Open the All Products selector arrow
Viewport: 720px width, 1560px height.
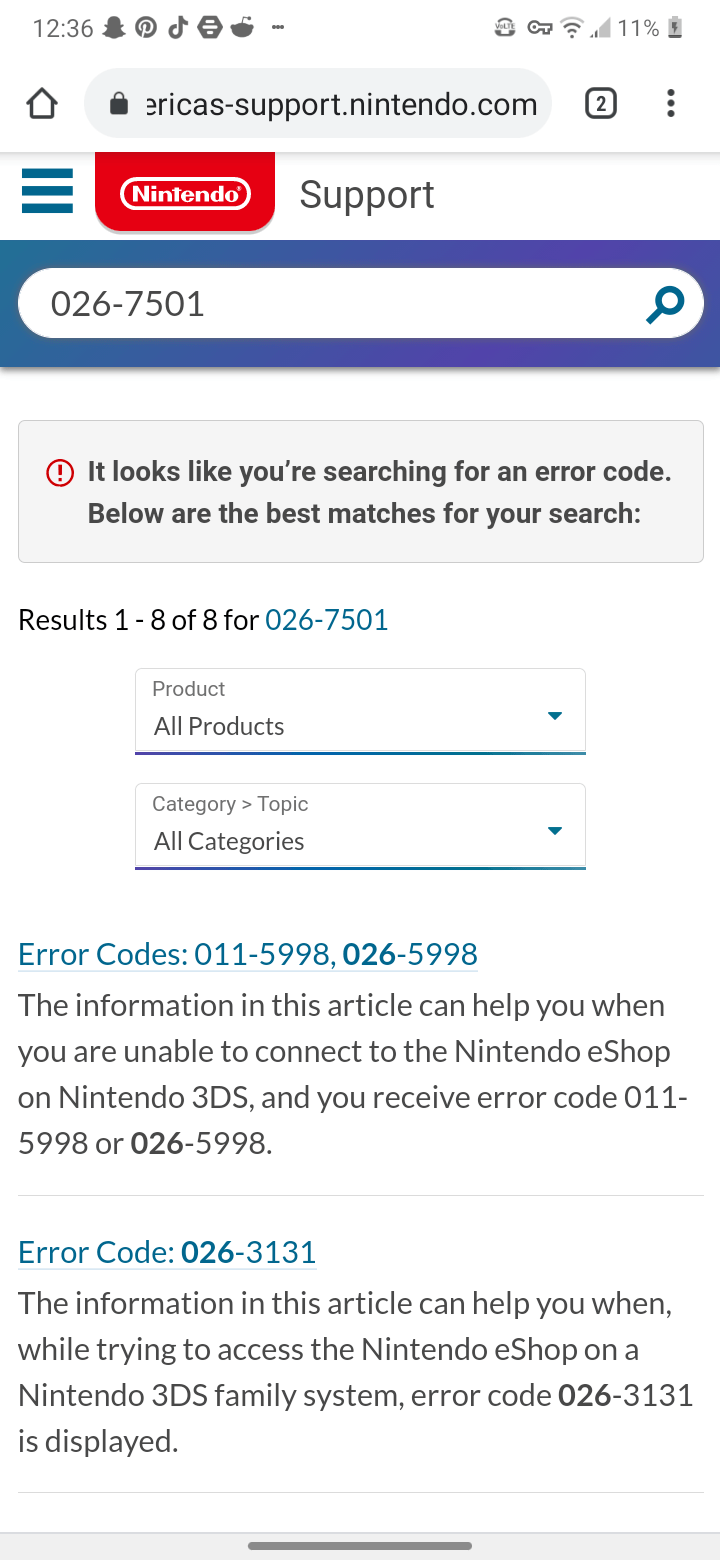[x=554, y=715]
